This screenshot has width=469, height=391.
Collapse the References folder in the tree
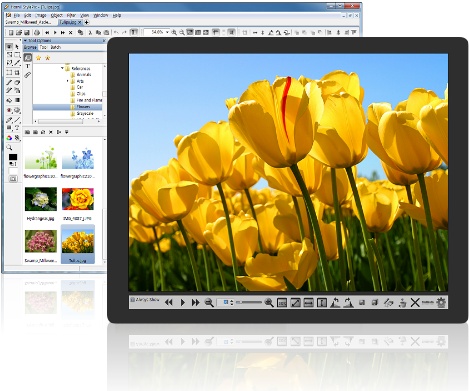click(62, 68)
